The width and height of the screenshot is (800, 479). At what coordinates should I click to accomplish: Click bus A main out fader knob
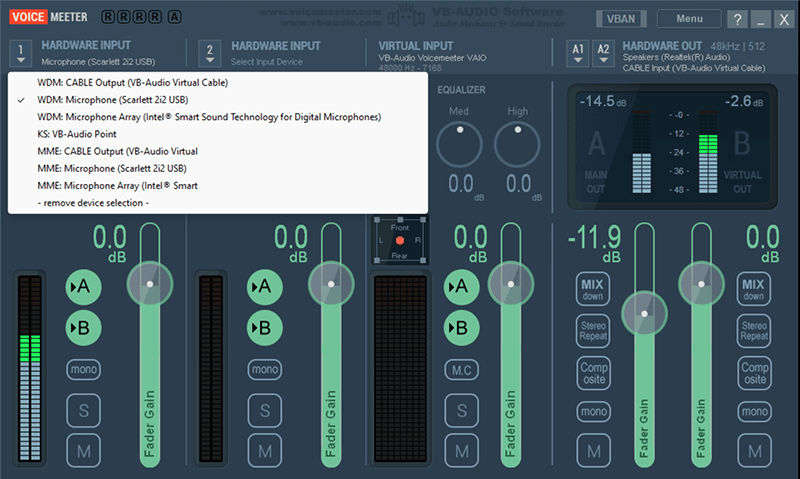click(644, 314)
